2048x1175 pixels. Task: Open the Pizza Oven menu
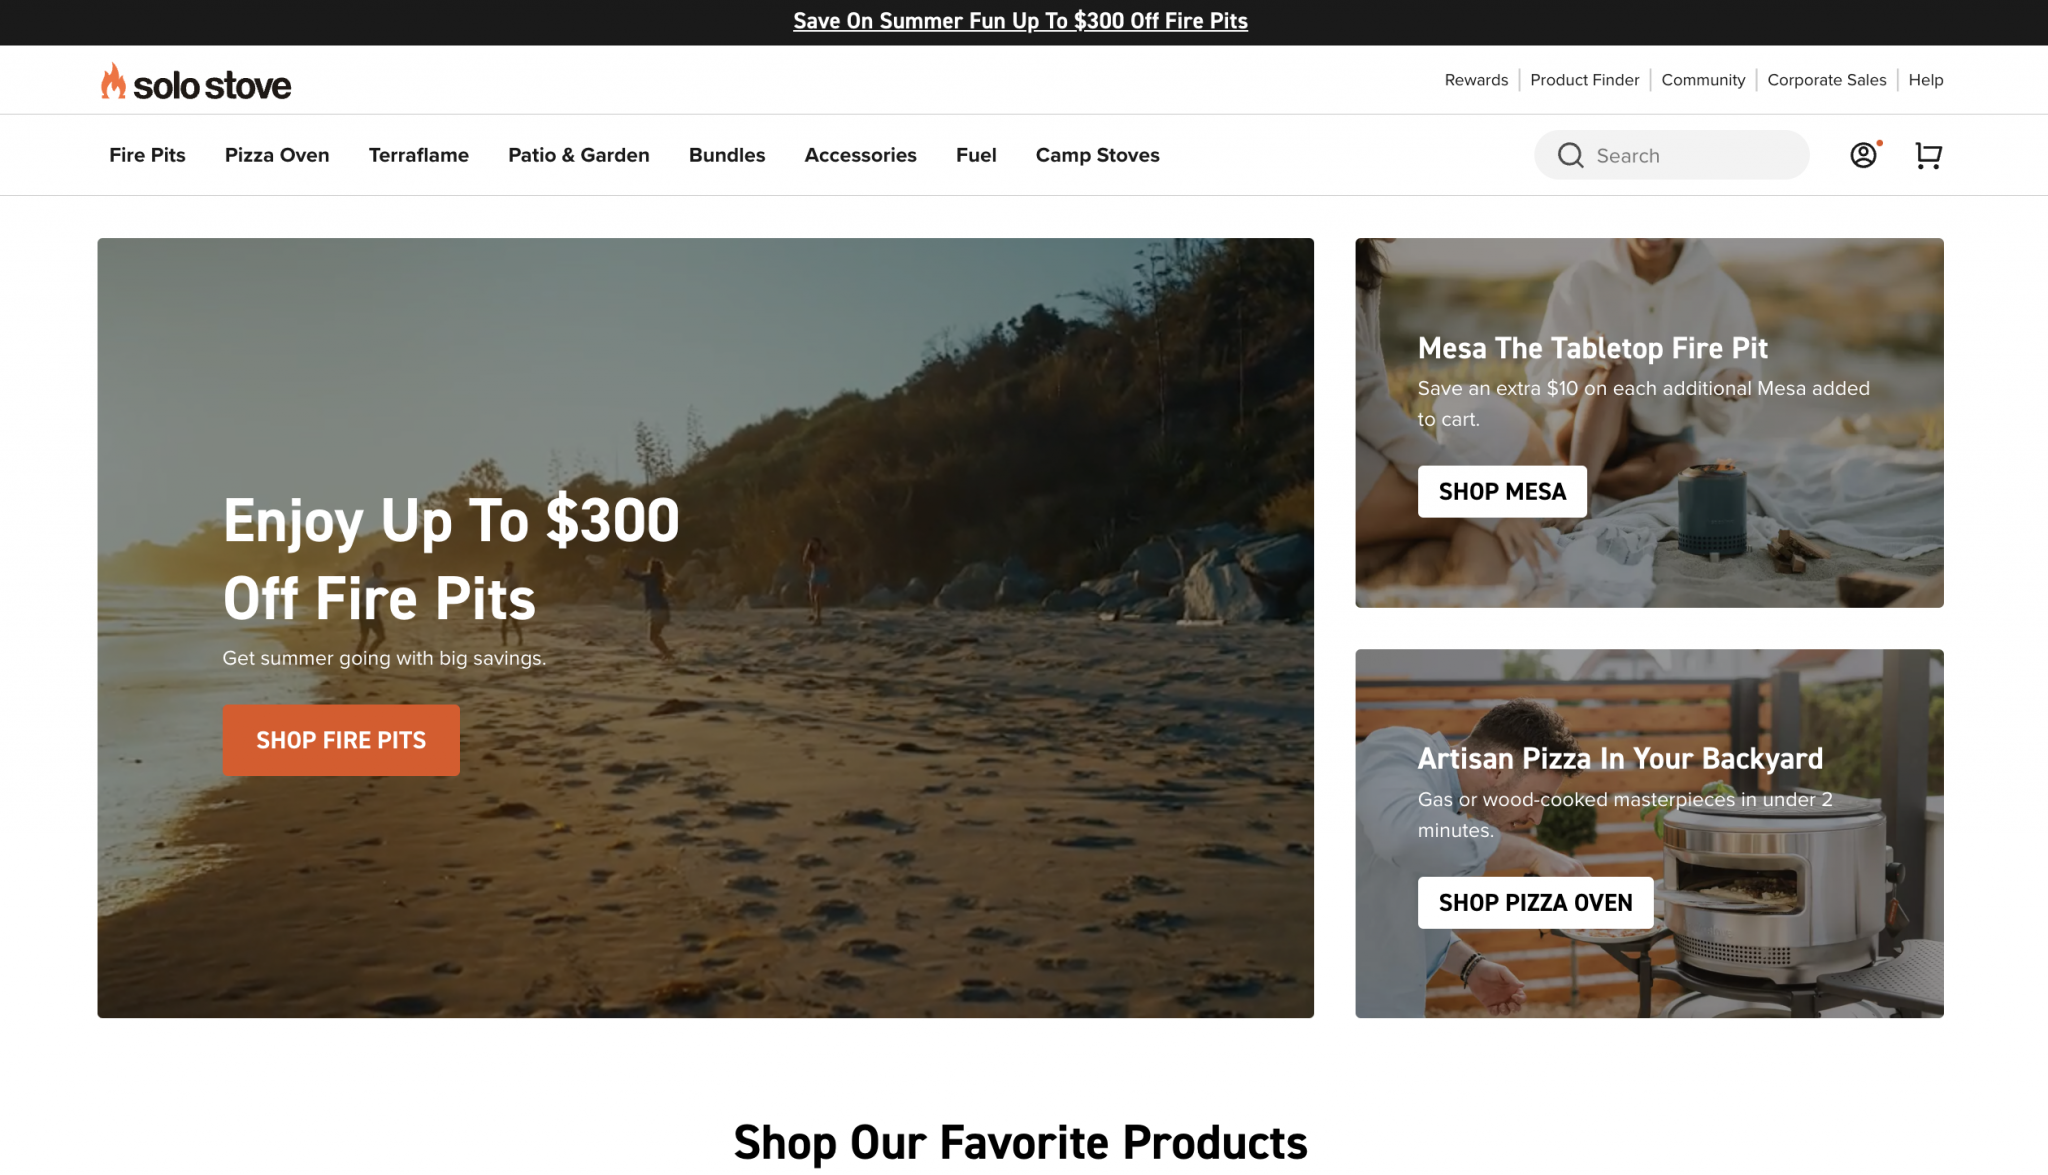(277, 155)
